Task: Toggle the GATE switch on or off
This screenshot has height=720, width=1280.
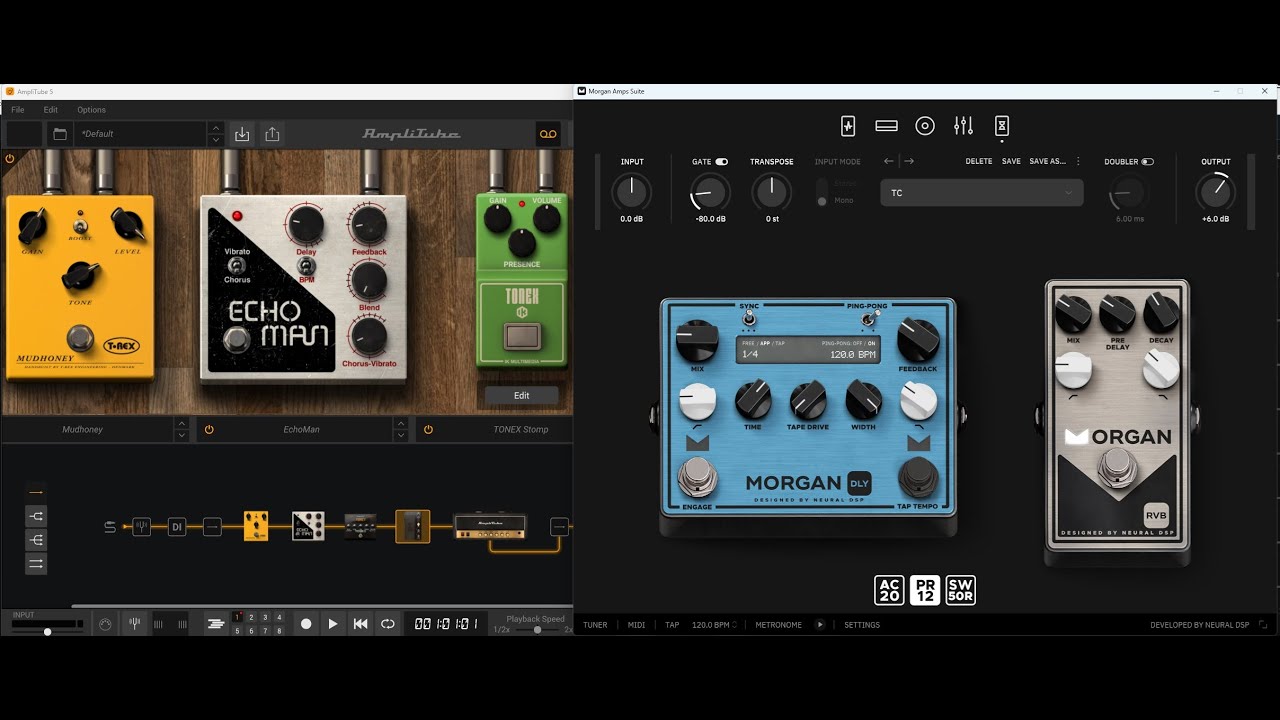Action: click(722, 161)
